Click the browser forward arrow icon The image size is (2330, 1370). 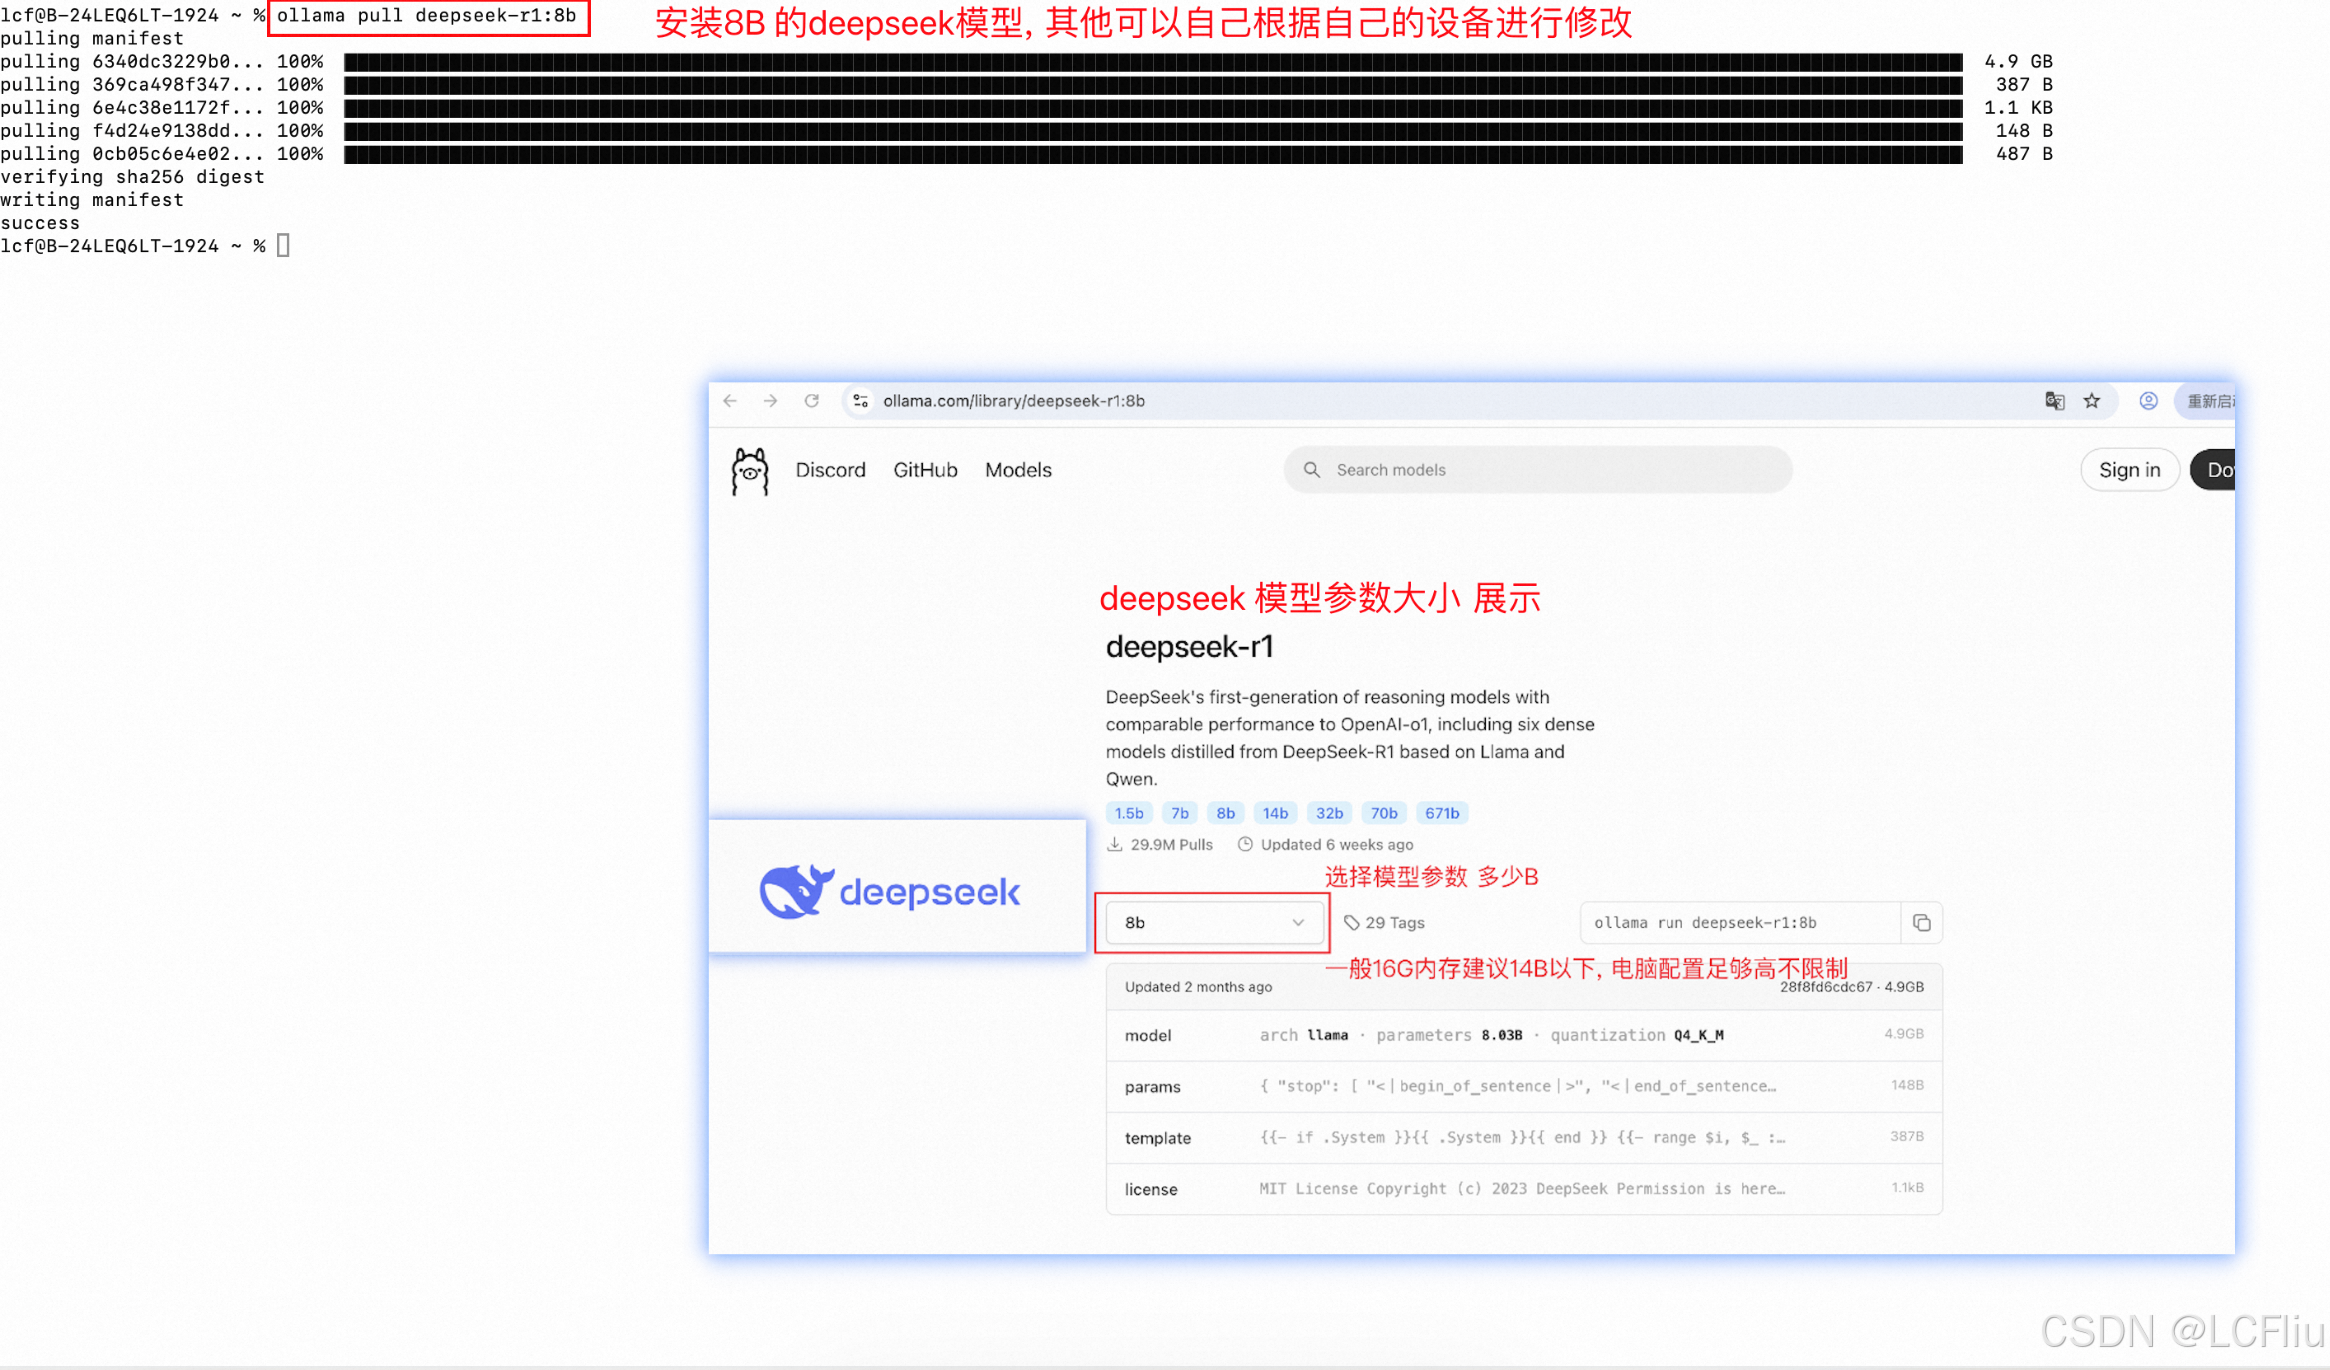coord(770,401)
